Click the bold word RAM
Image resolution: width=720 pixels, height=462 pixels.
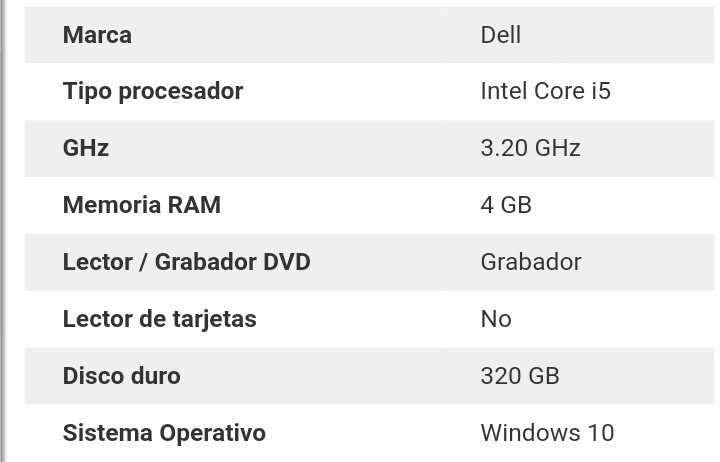click(x=194, y=205)
